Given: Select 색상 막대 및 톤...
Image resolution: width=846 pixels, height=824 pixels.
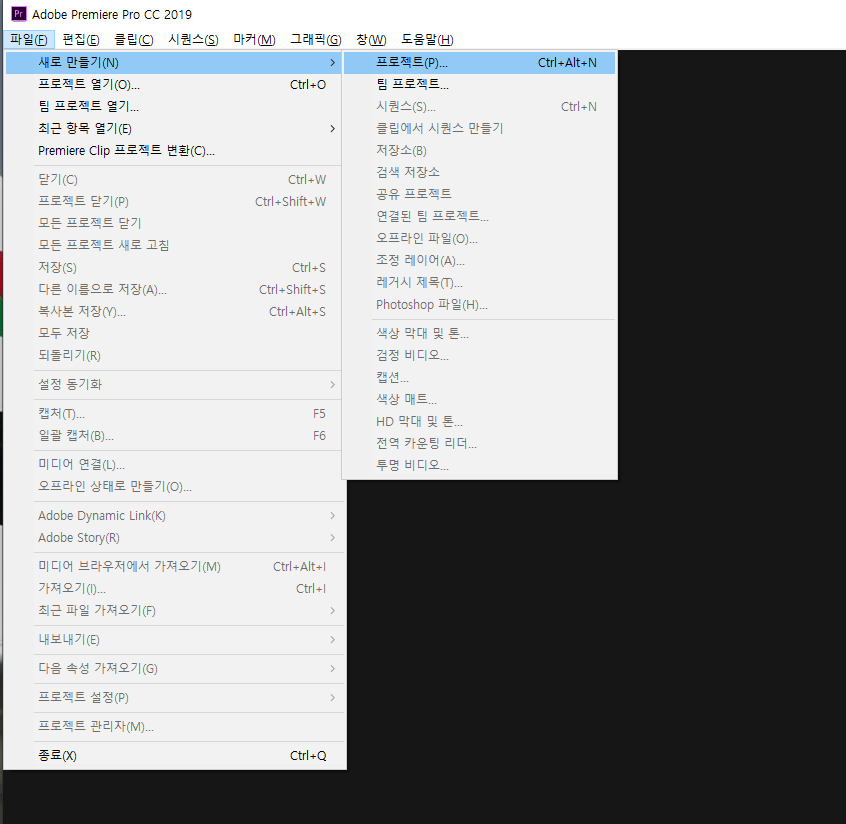Looking at the screenshot, I should [480, 333].
